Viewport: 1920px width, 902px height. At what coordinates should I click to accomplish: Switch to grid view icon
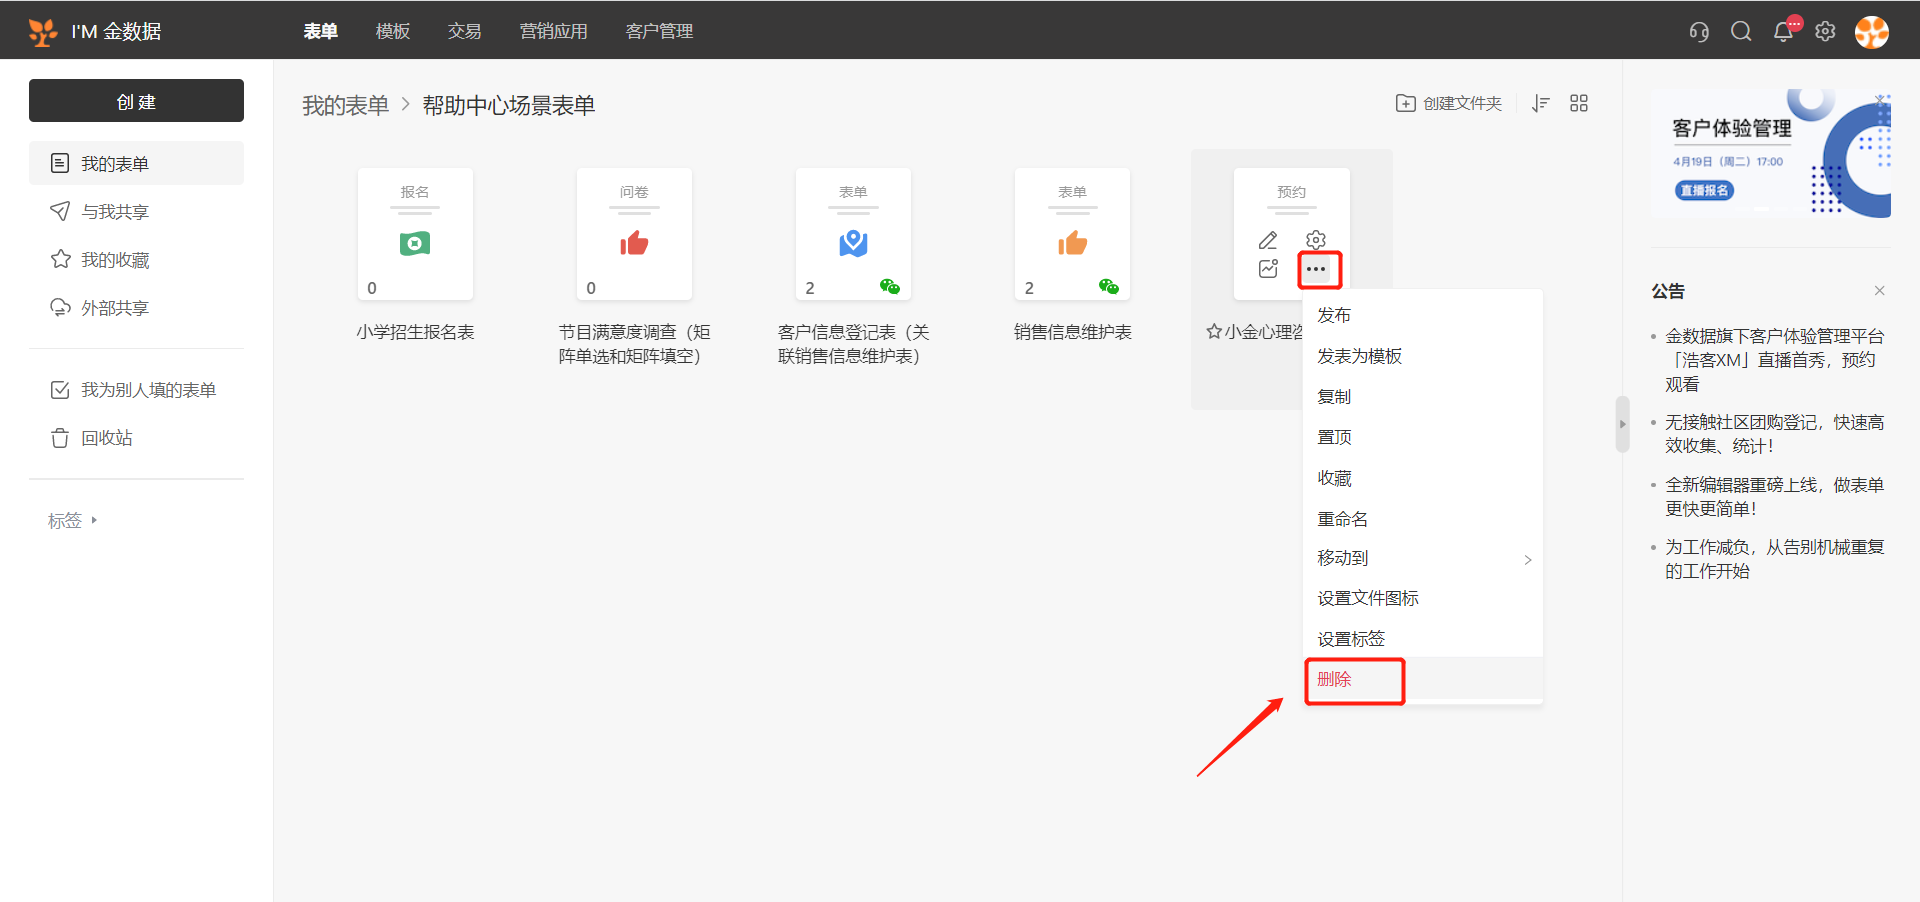[x=1579, y=103]
